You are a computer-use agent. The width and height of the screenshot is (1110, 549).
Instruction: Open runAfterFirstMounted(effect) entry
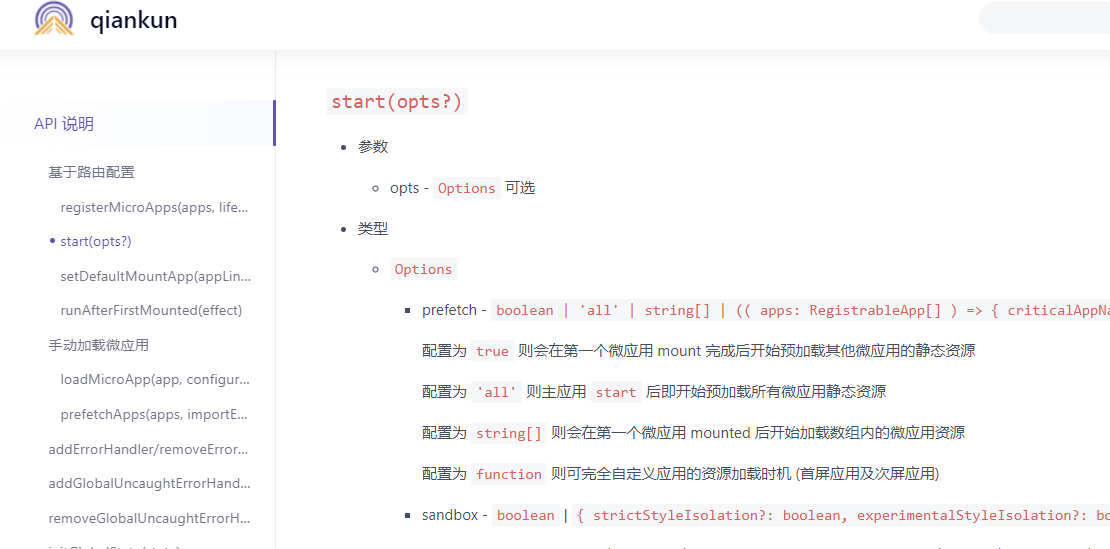pyautogui.click(x=151, y=311)
